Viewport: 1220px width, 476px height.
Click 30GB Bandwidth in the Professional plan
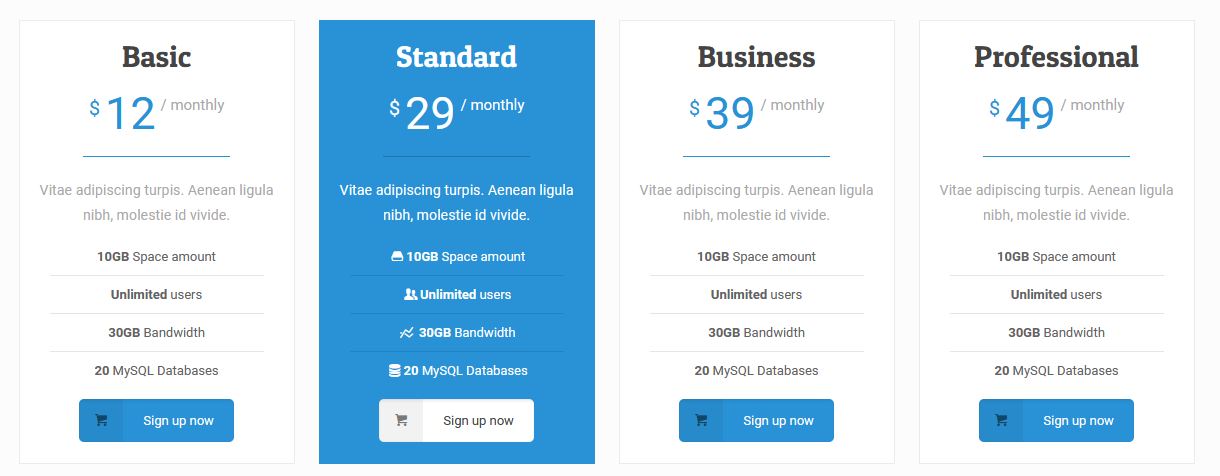[1057, 333]
